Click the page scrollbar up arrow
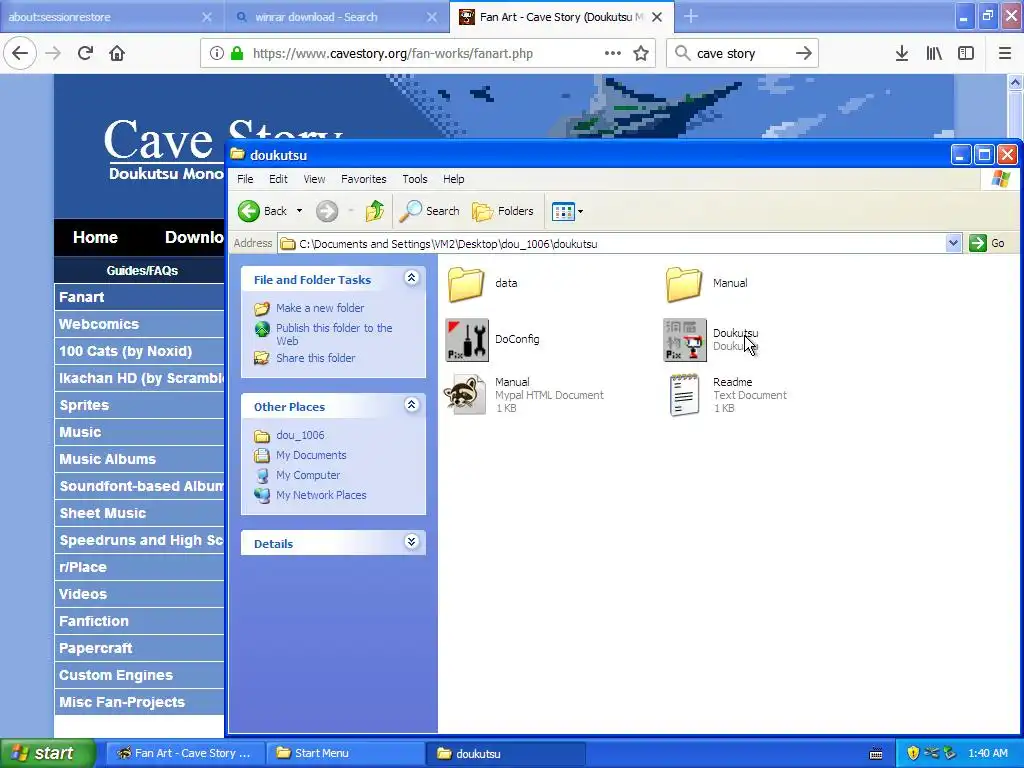This screenshot has height=768, width=1024. click(x=1015, y=82)
